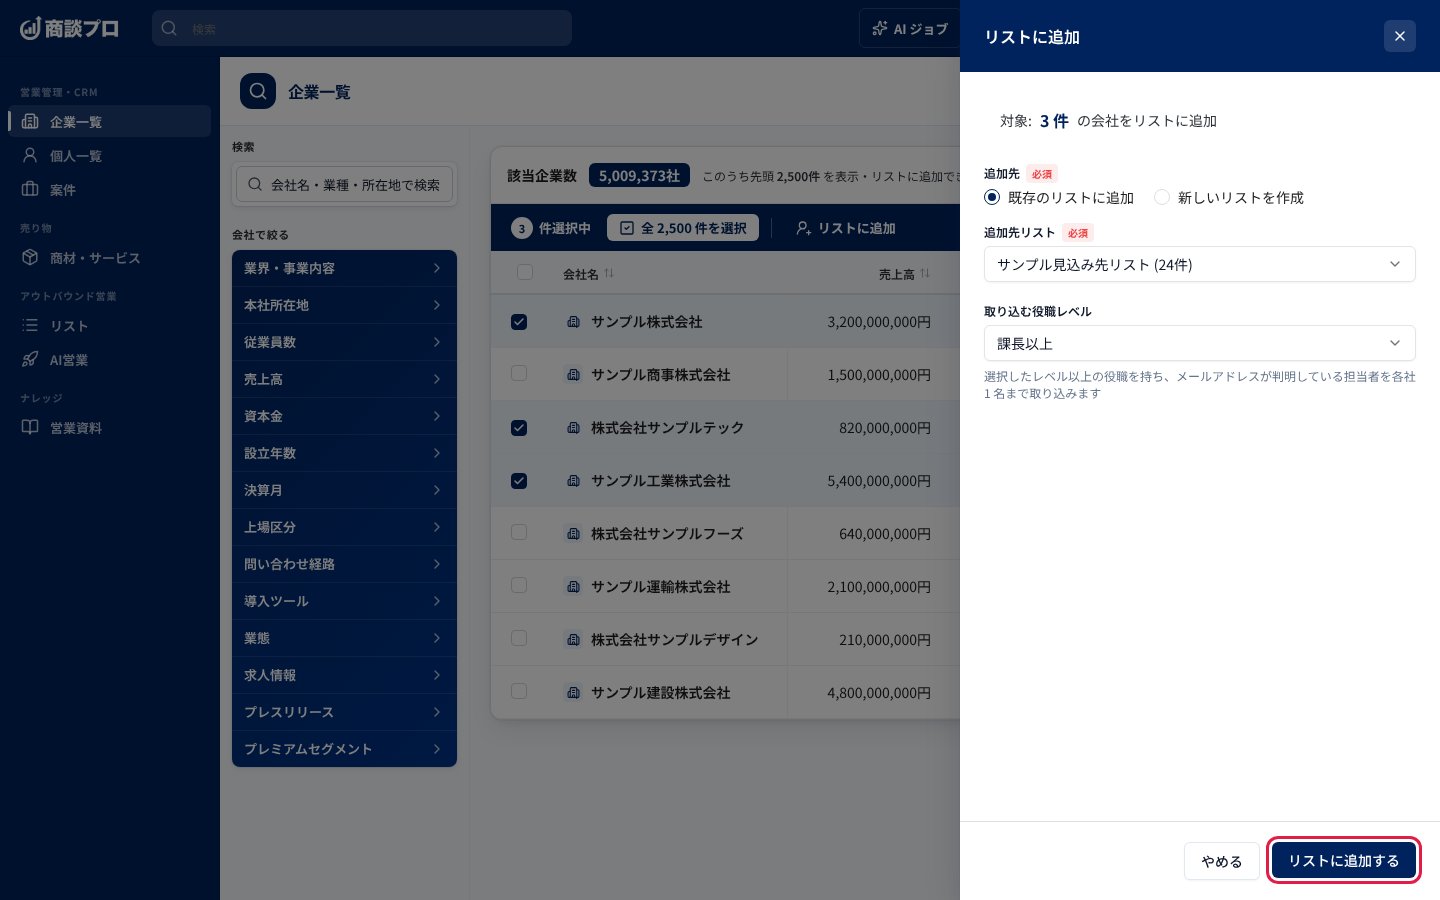Click the 案件 briefcase icon in sidebar
Viewport: 1440px width, 900px height.
point(30,189)
